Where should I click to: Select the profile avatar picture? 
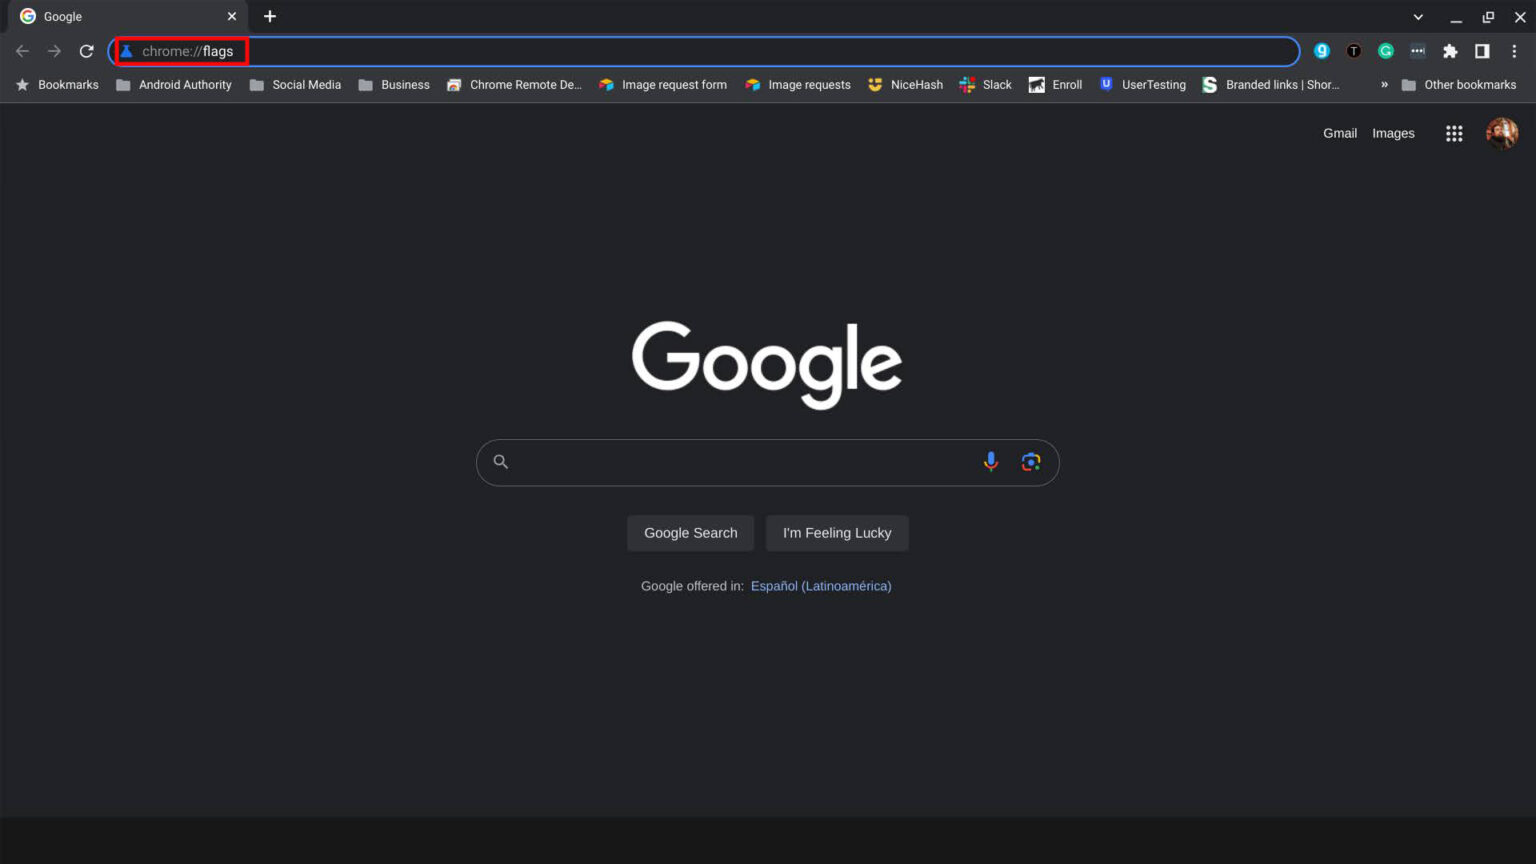pos(1502,133)
